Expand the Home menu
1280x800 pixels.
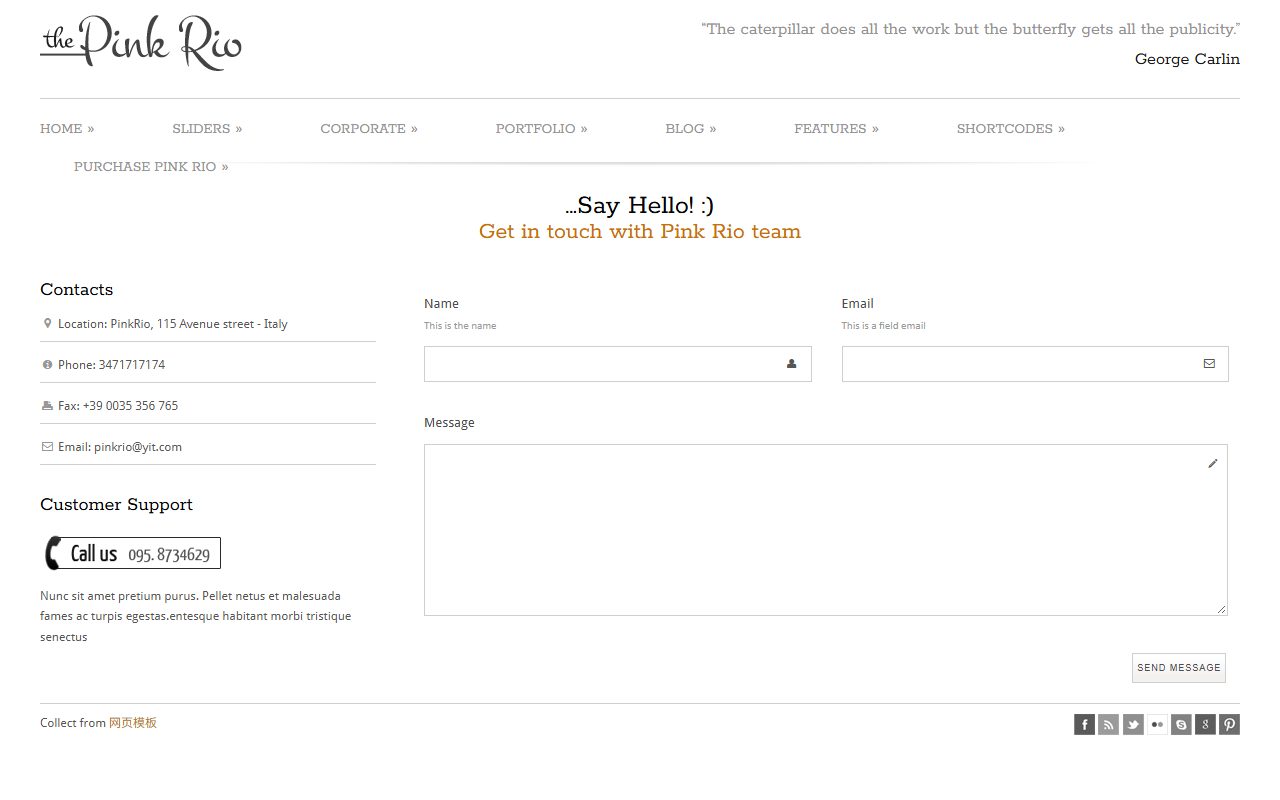pos(67,129)
